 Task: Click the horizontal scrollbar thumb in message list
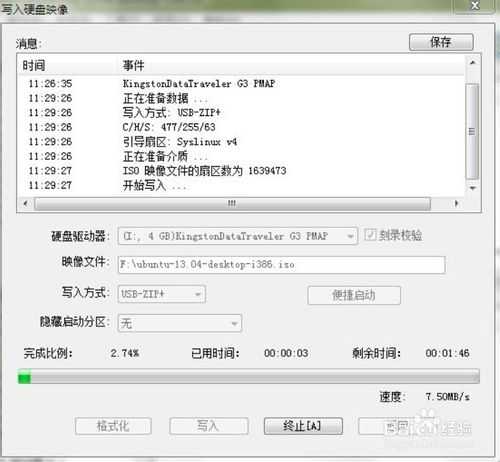[232, 204]
